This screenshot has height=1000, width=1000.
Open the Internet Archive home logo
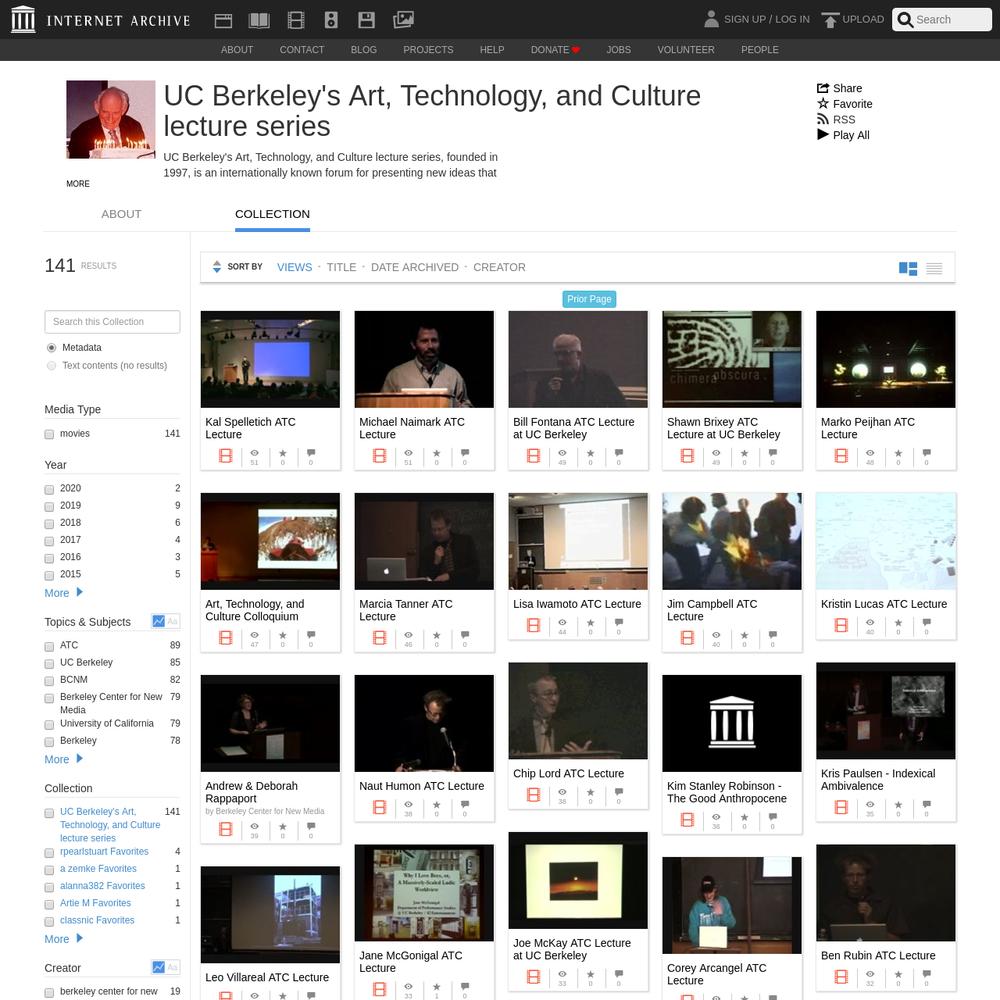pyautogui.click(x=101, y=20)
